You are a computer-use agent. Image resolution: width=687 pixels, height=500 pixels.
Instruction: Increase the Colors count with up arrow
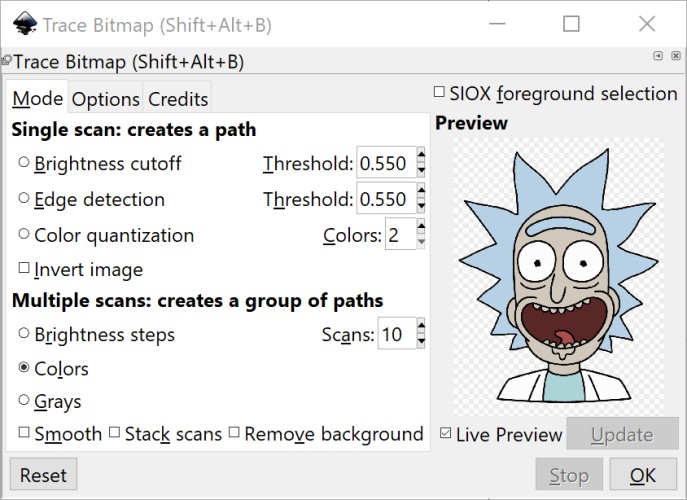421,226
